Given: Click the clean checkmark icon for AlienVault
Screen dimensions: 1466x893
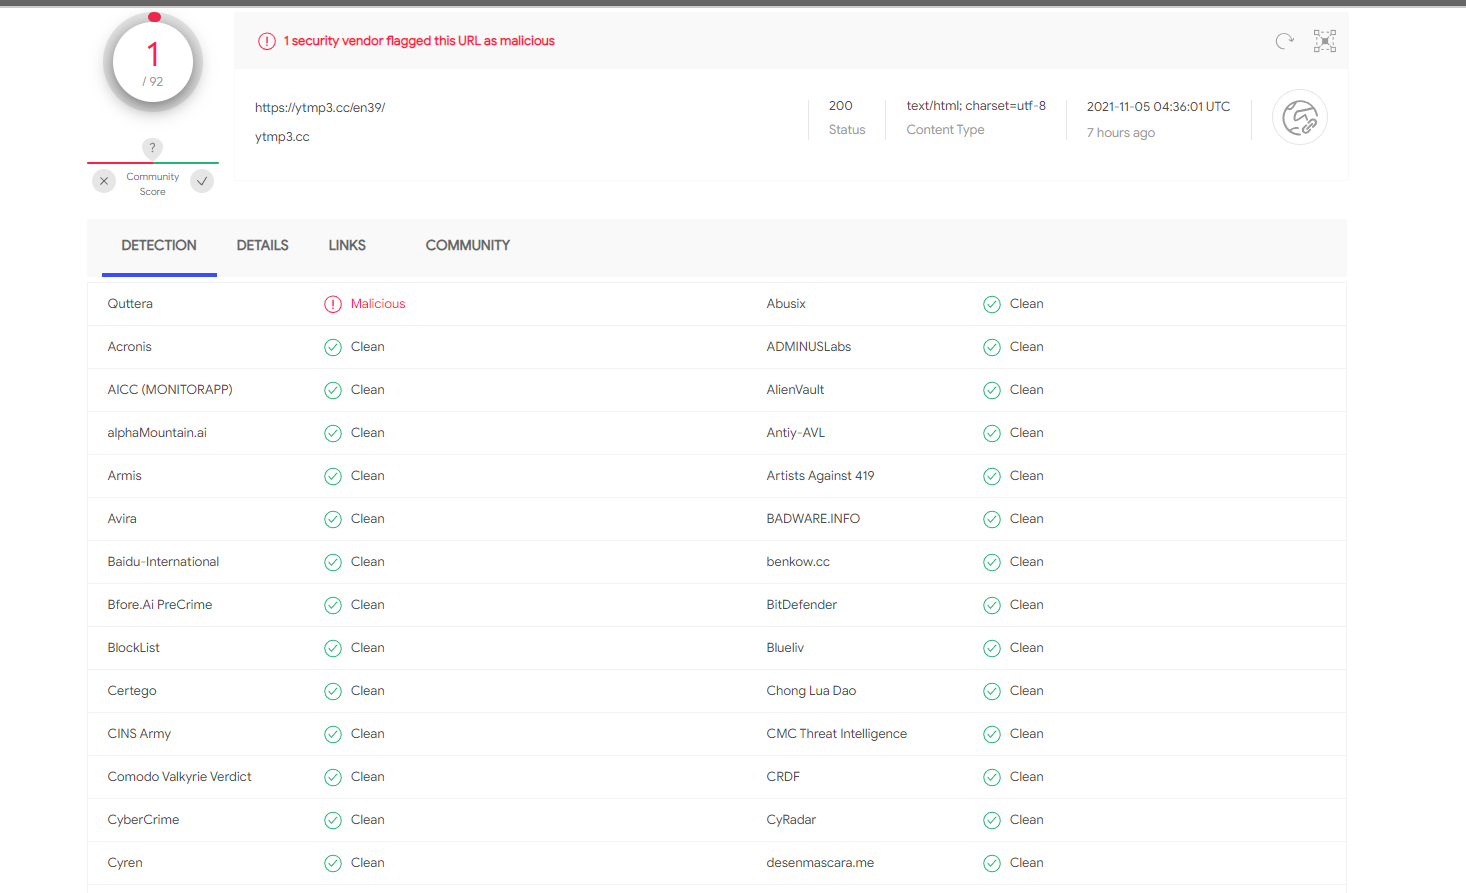Looking at the screenshot, I should (x=992, y=390).
